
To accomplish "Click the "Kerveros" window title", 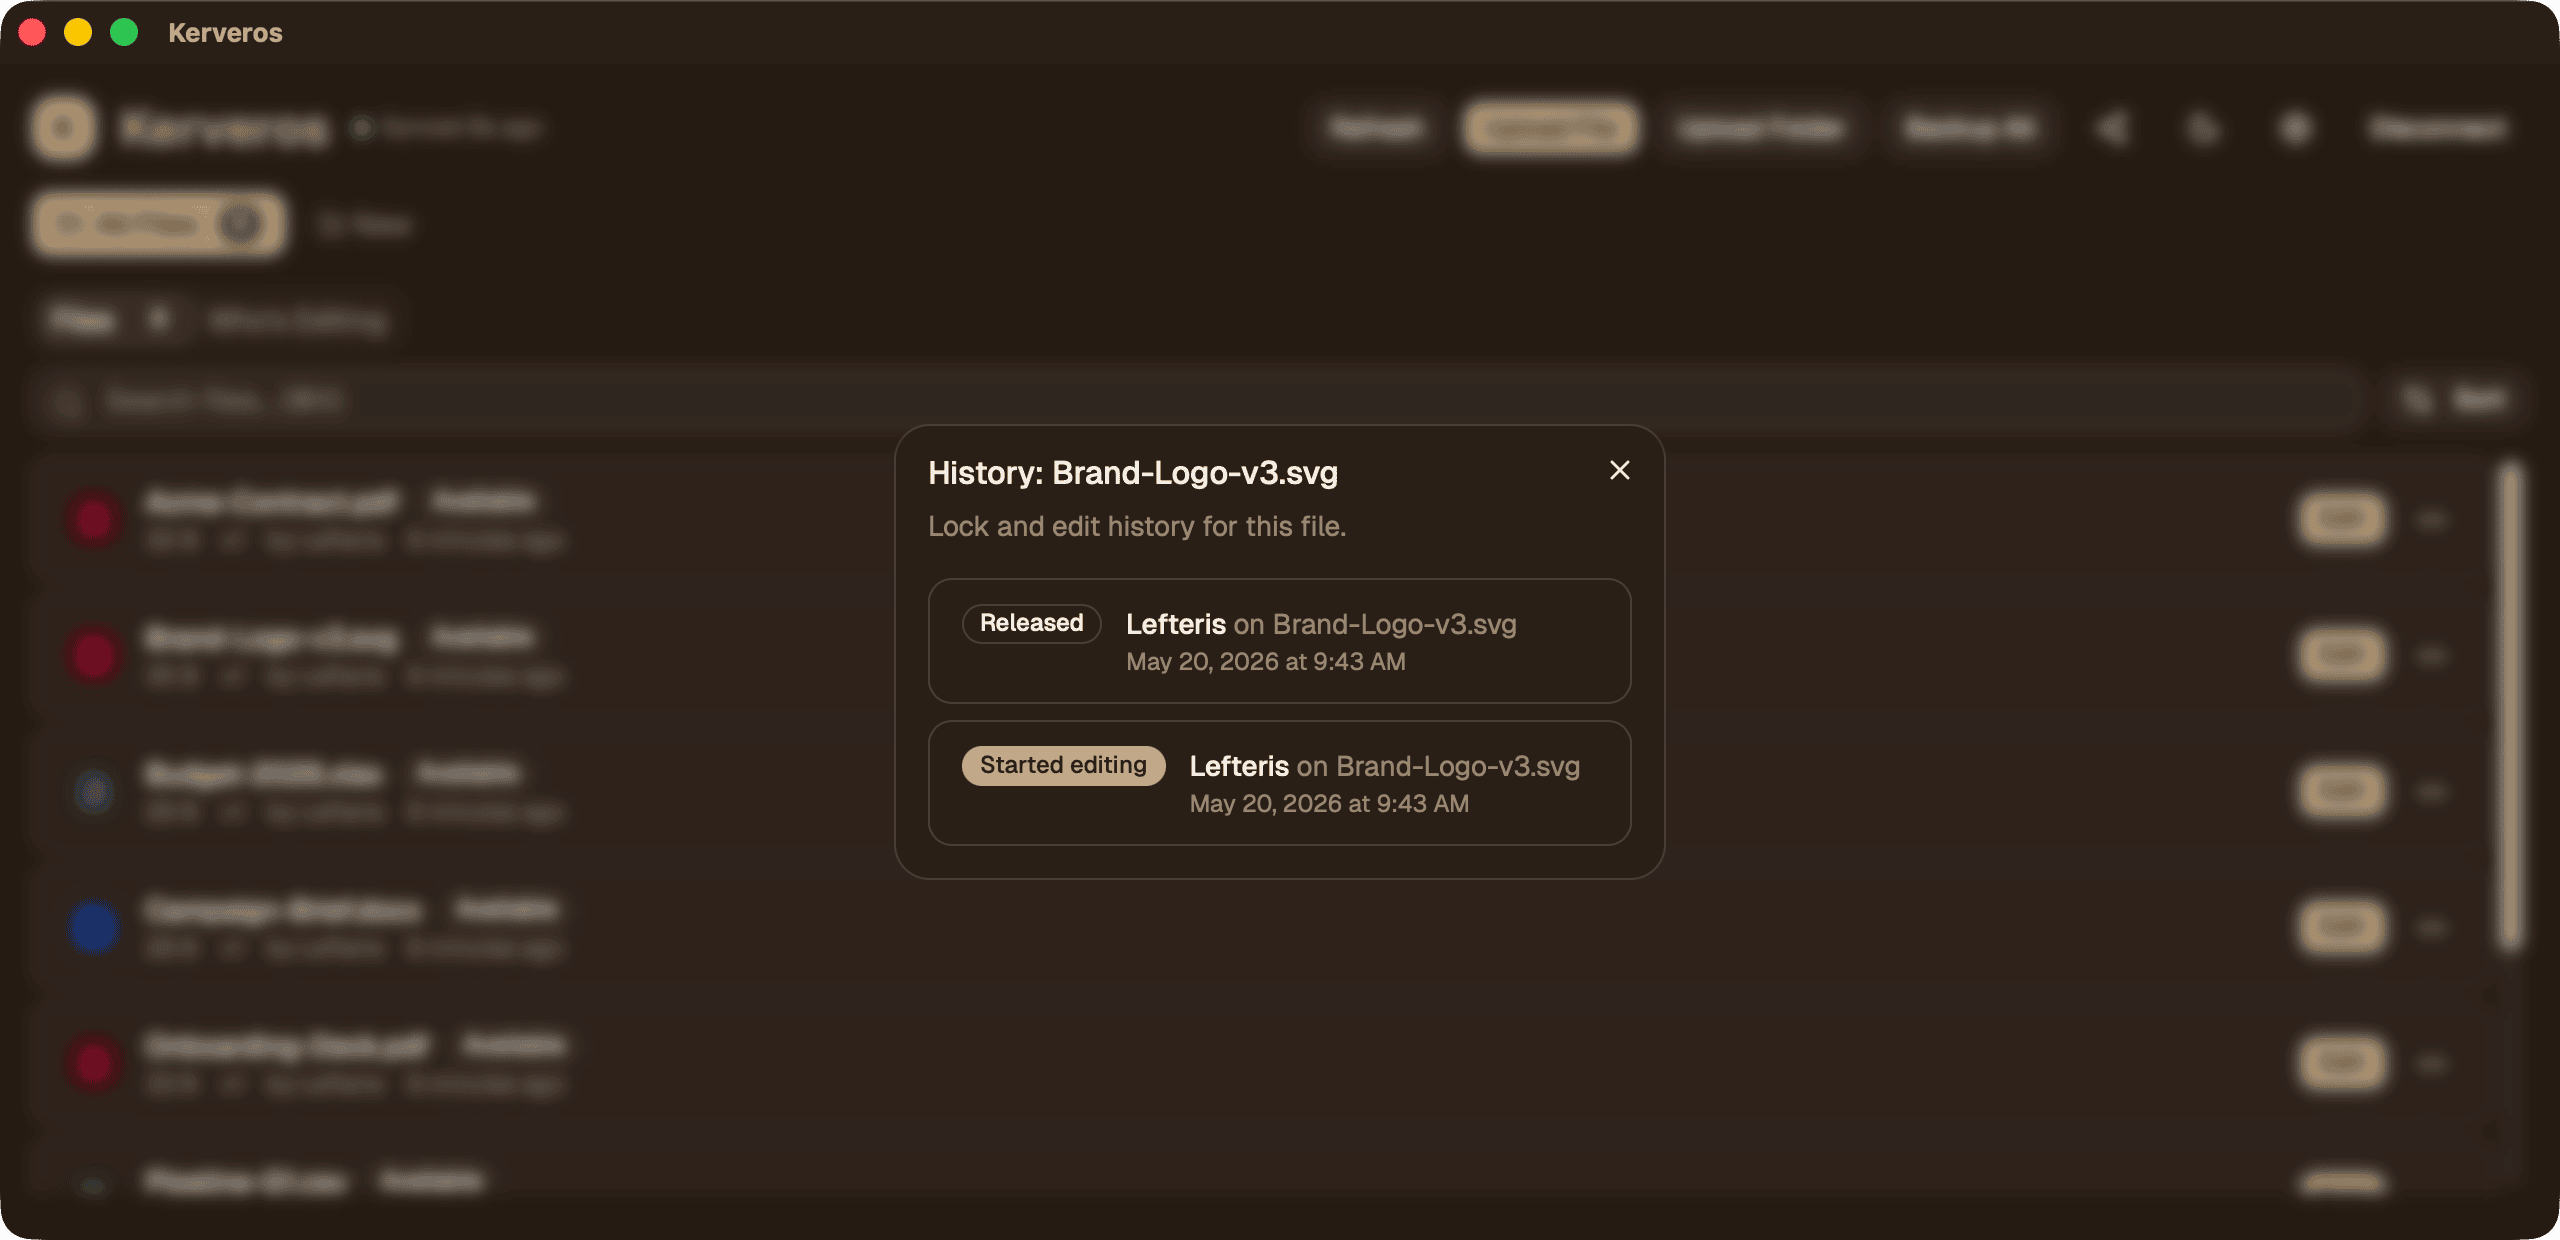I will point(225,33).
